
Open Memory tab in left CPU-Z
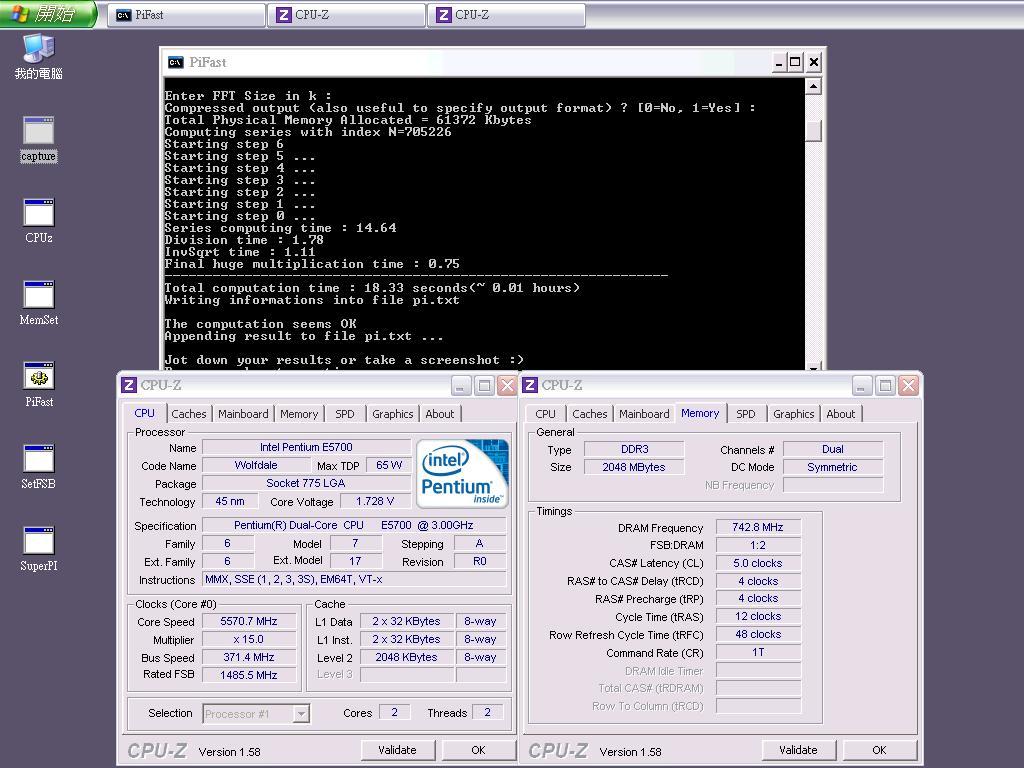click(299, 414)
